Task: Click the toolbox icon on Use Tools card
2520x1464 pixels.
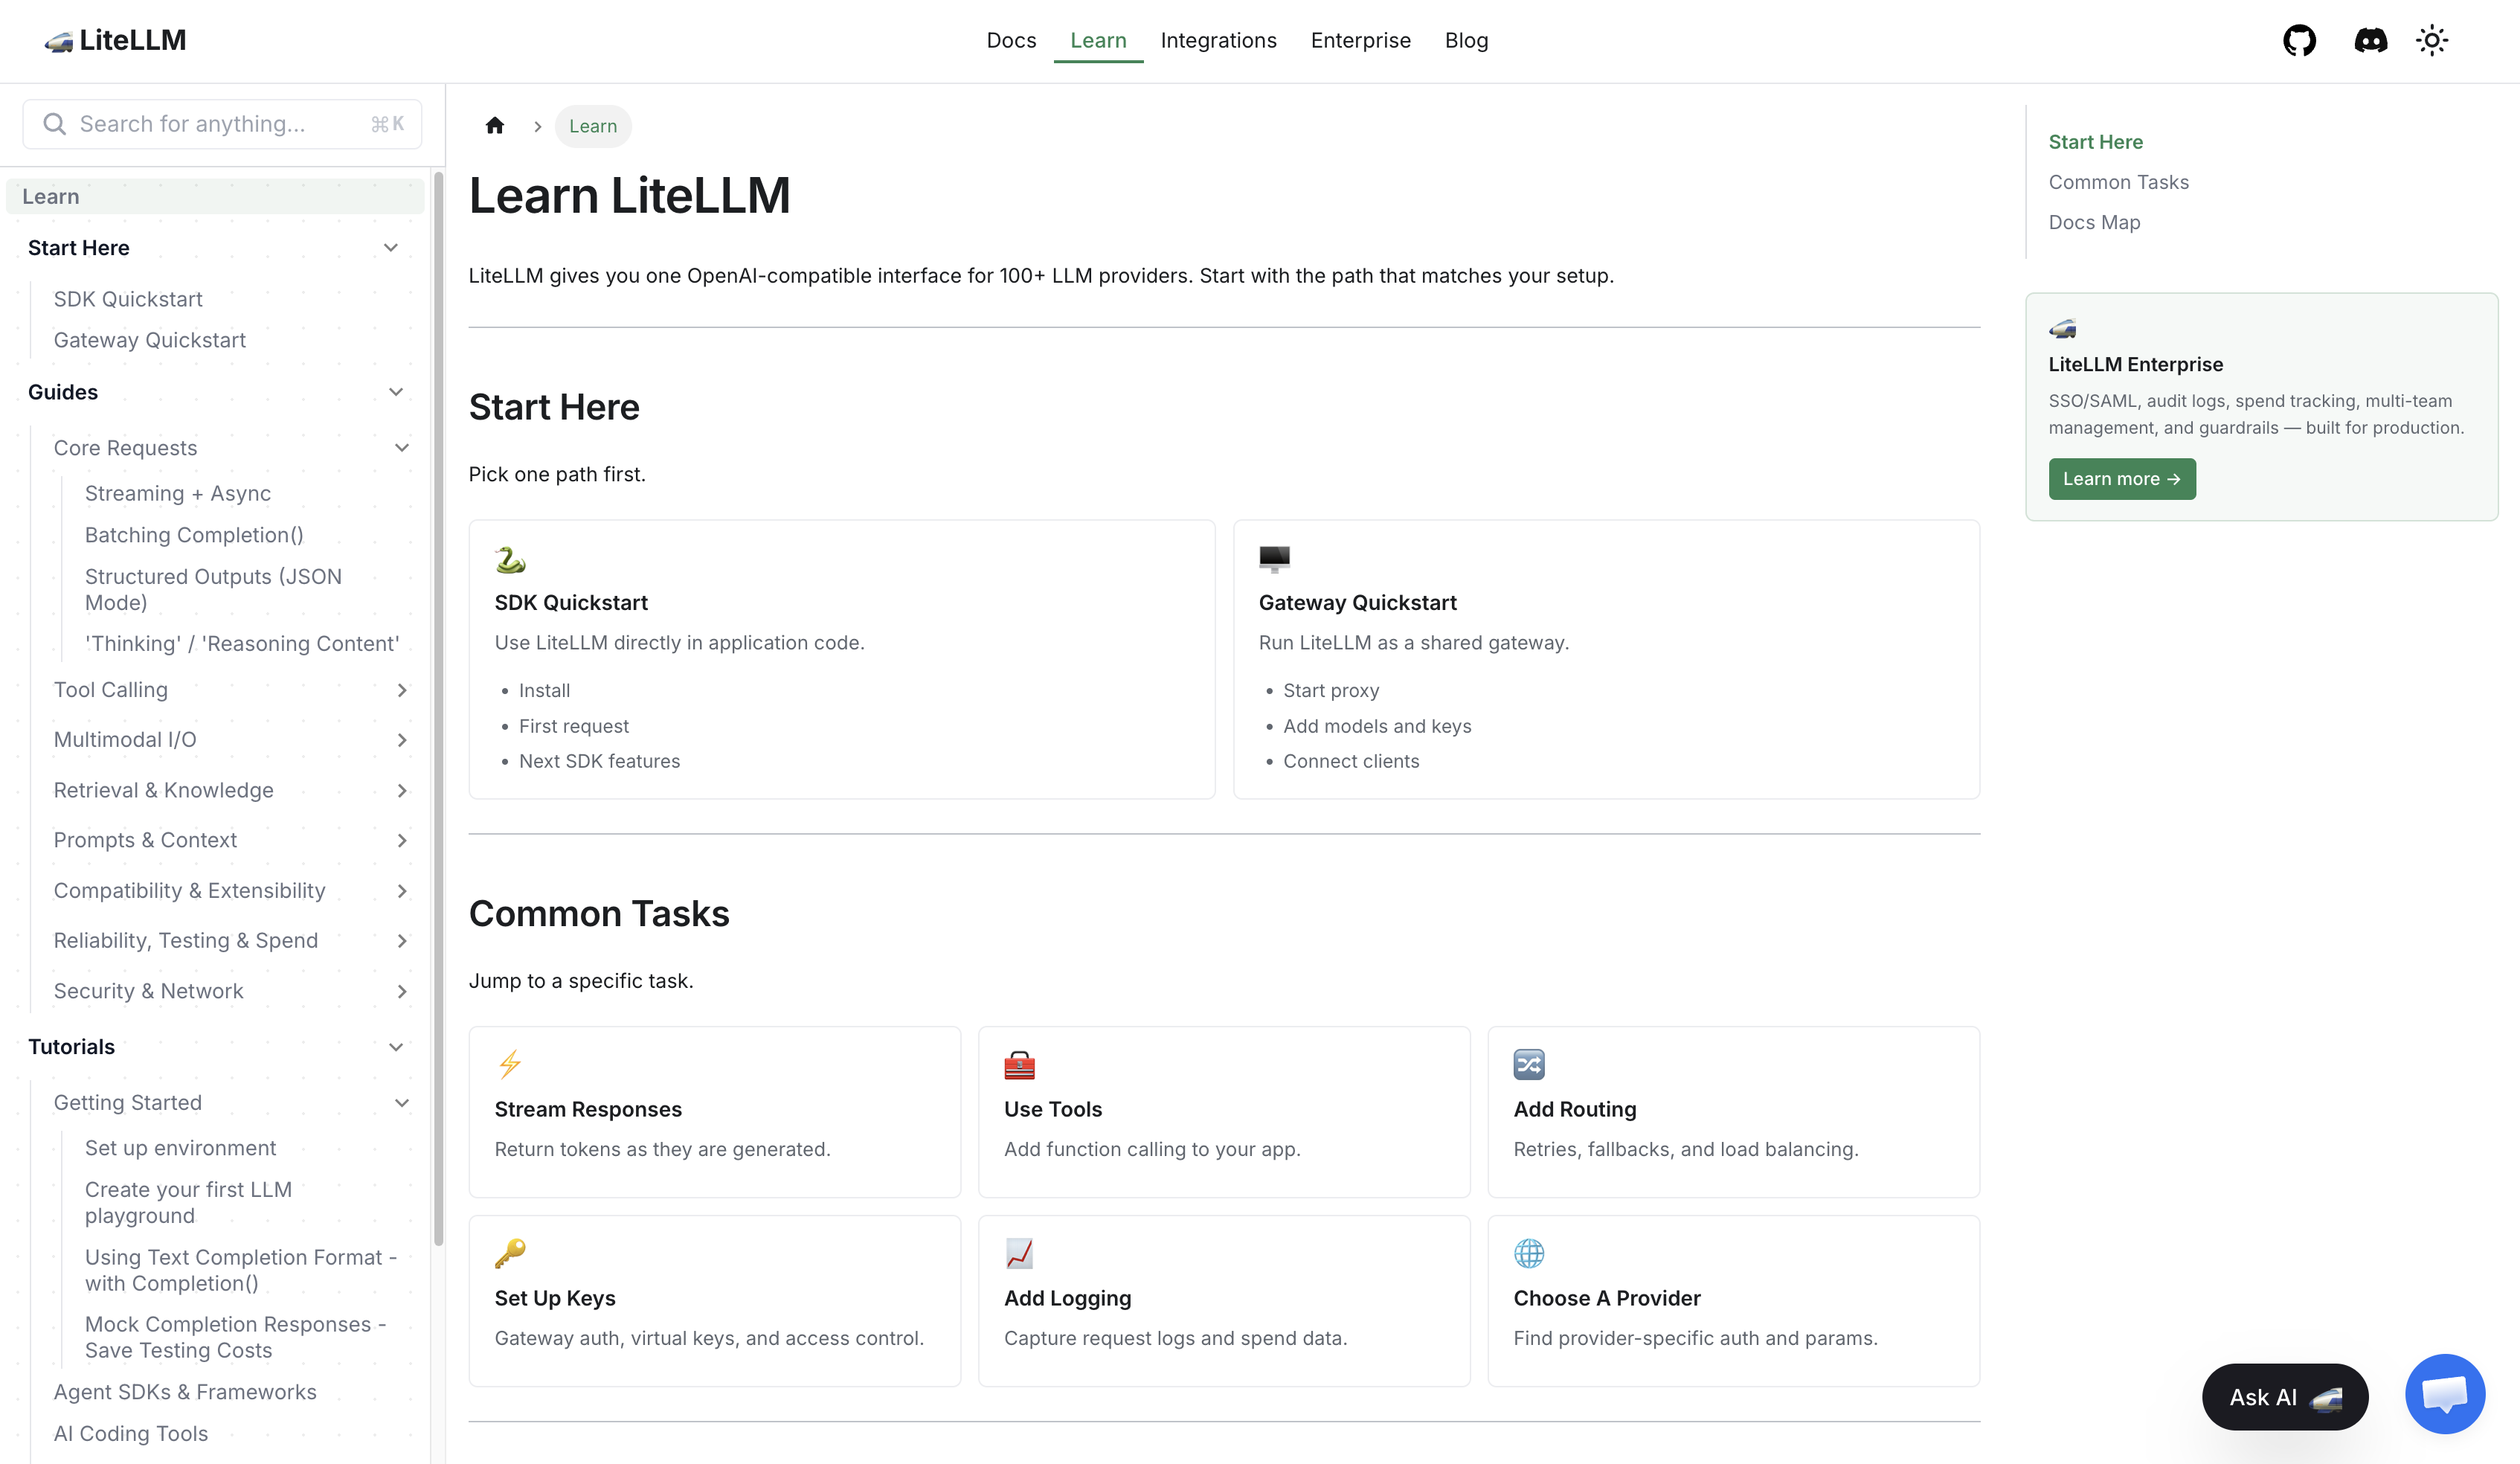Action: (x=1019, y=1065)
